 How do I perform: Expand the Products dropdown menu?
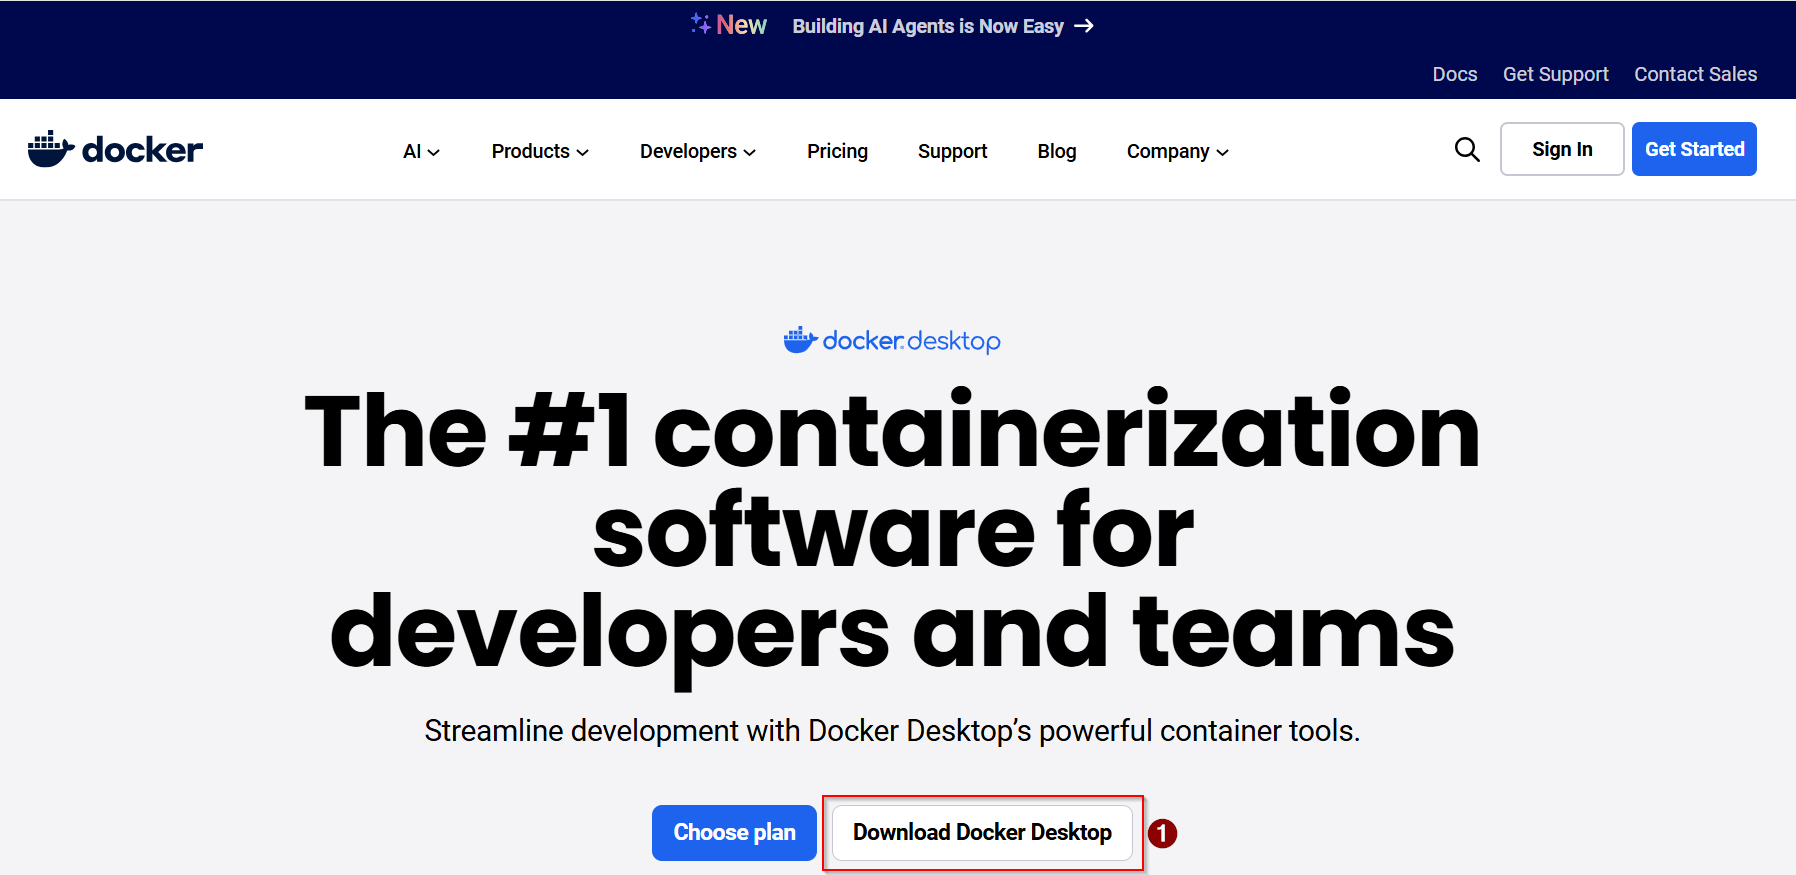540,151
